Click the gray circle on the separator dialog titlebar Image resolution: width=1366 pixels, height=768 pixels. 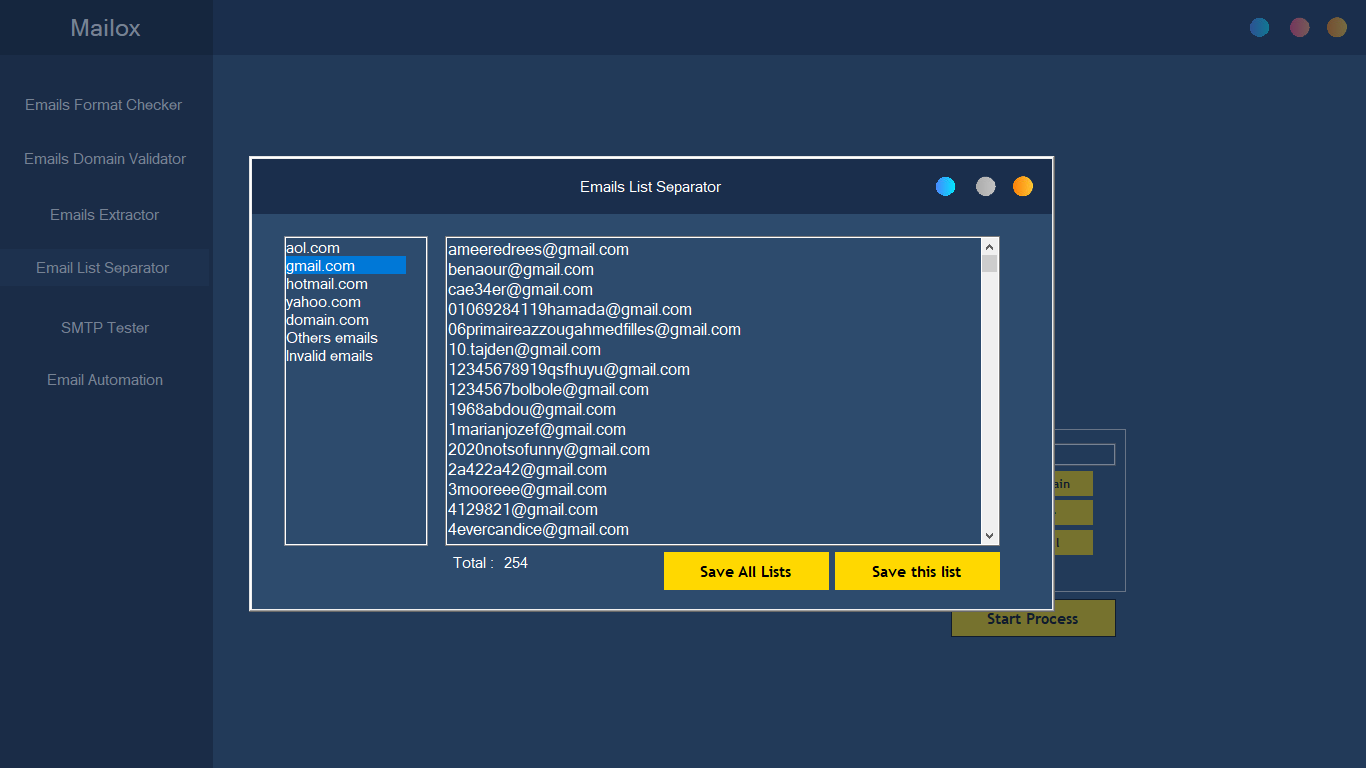click(985, 186)
